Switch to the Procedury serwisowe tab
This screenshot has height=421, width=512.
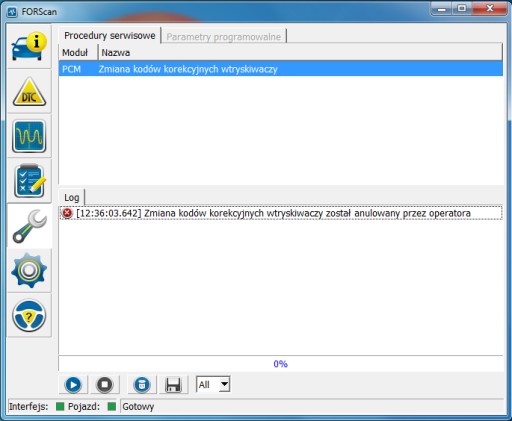tap(110, 35)
